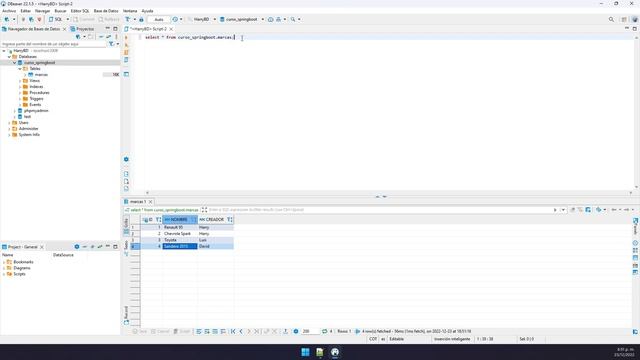Screen dimensions: 640x360
Task: Click the search magnifier at top right
Action: tap(611, 19)
